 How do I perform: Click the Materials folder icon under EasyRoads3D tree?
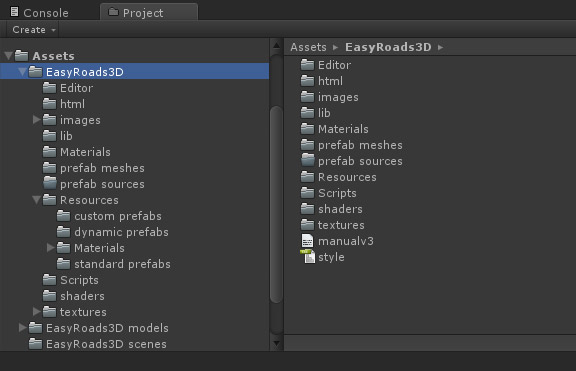point(49,152)
